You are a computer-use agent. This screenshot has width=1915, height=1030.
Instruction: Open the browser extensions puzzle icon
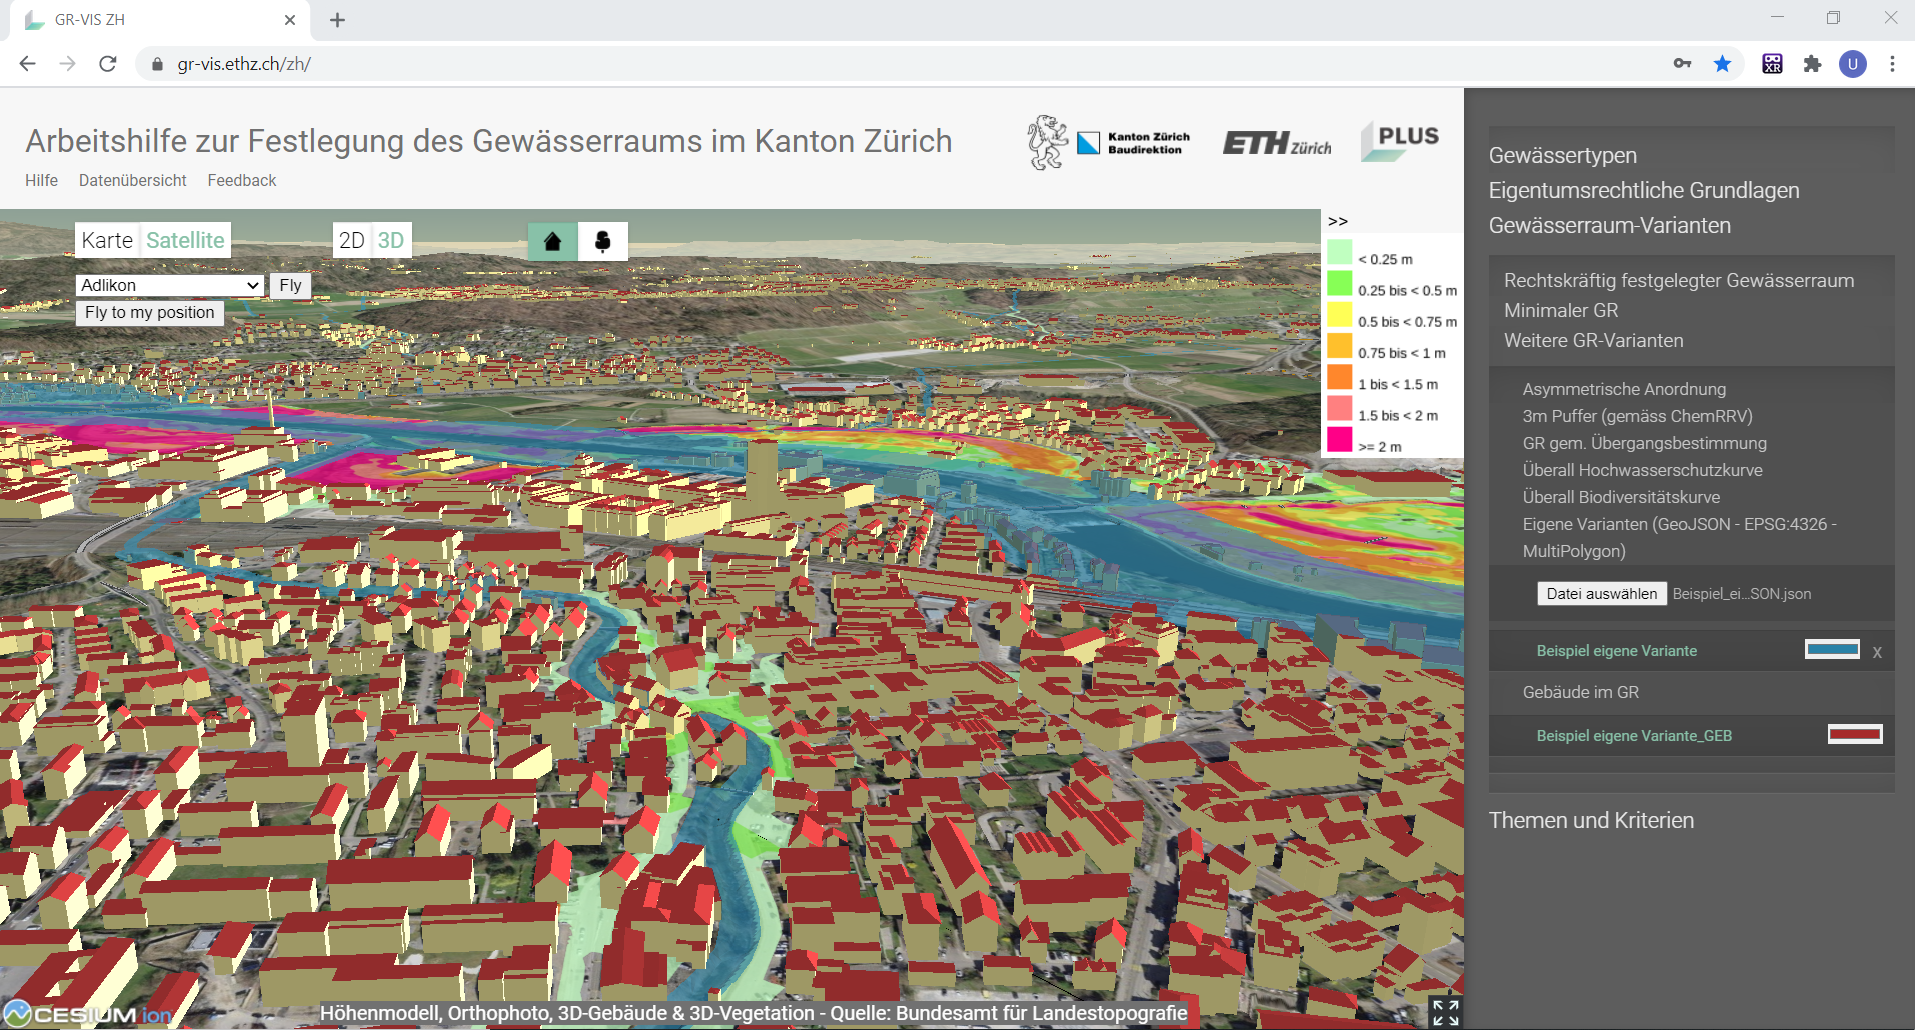pyautogui.click(x=1812, y=64)
